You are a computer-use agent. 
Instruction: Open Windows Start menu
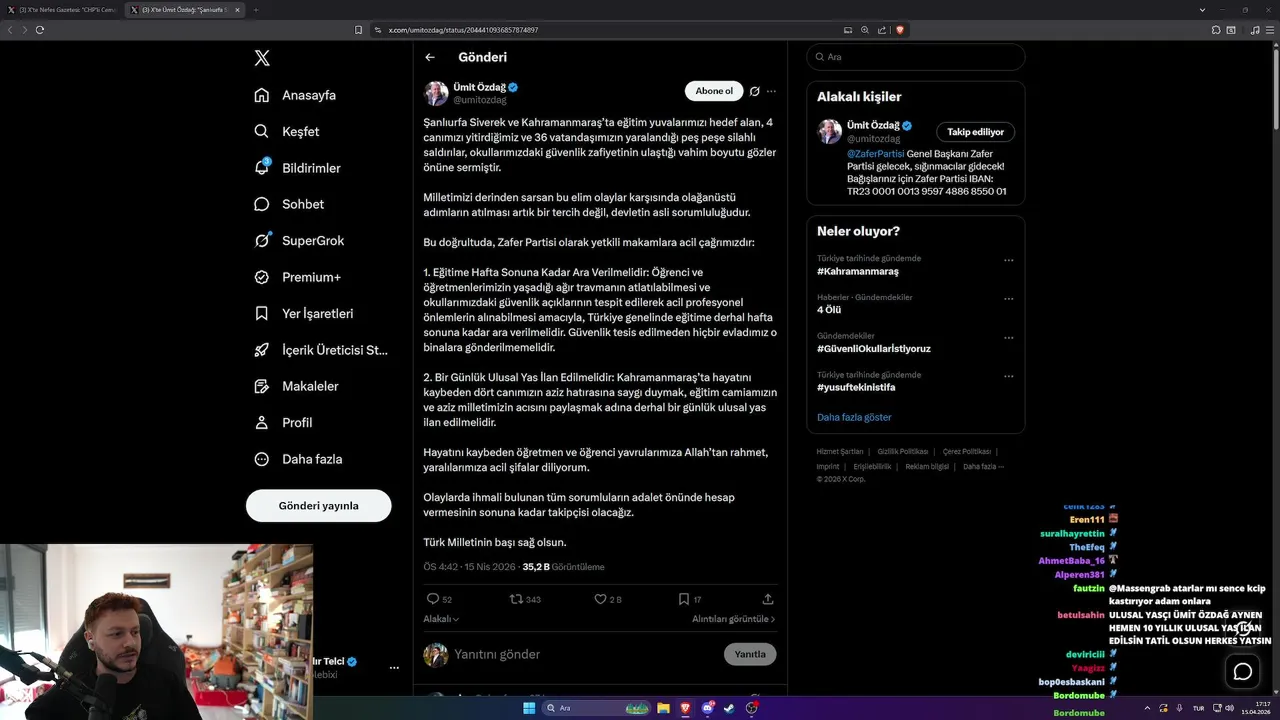pos(529,708)
